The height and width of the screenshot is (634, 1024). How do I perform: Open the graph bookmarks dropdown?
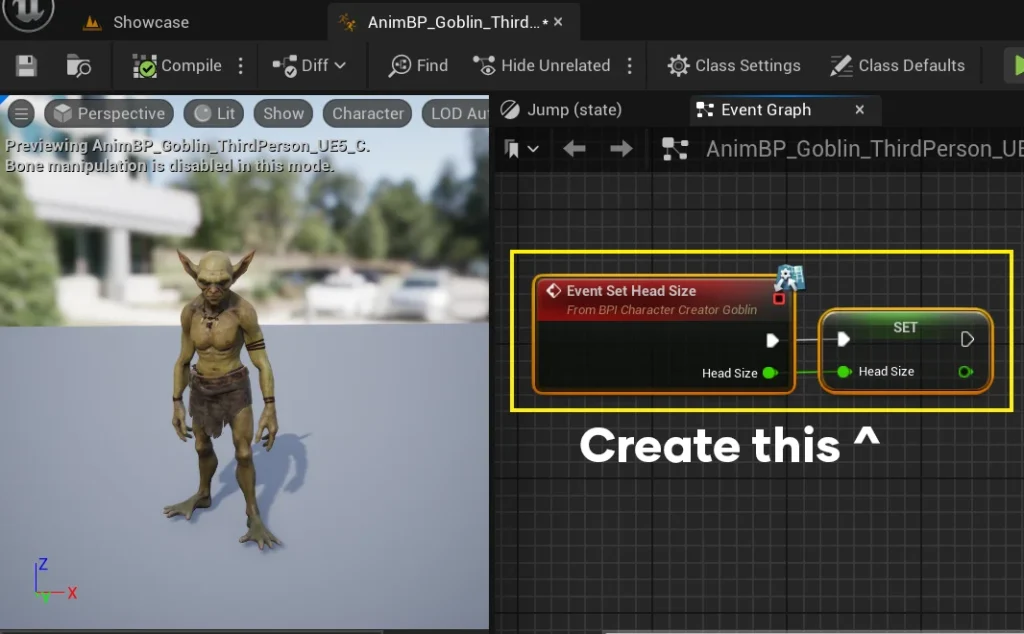(522, 149)
